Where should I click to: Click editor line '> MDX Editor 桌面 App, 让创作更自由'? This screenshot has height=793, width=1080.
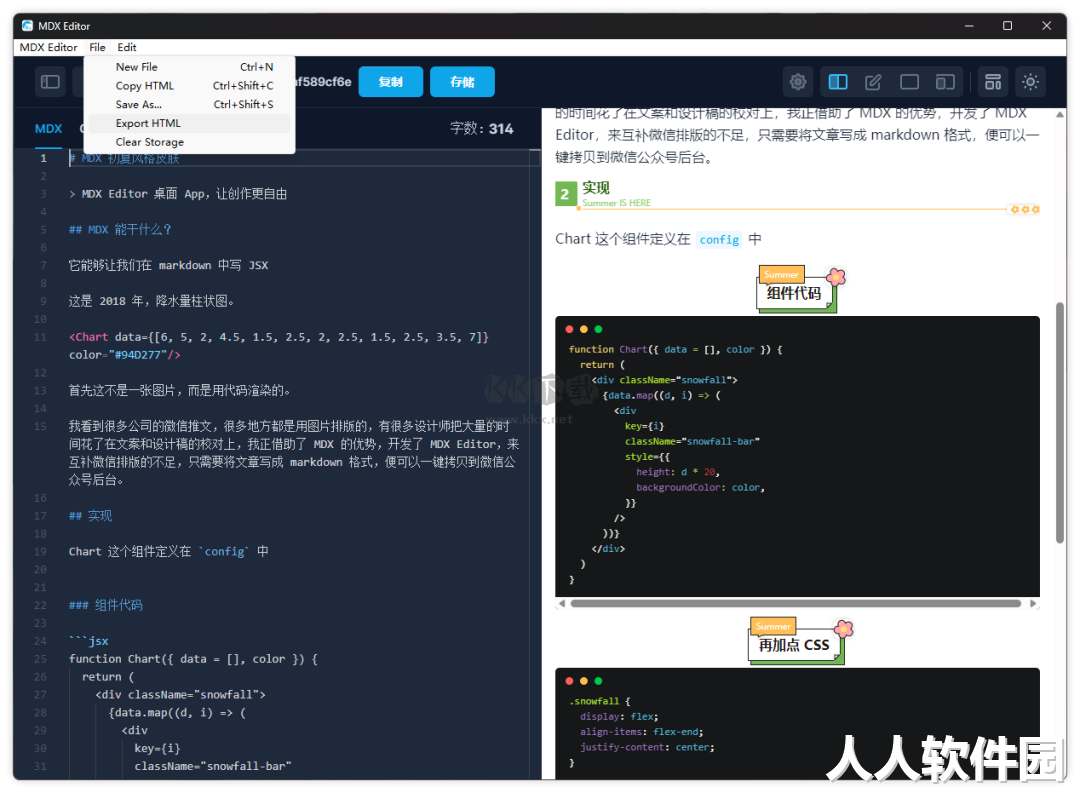[x=178, y=194]
